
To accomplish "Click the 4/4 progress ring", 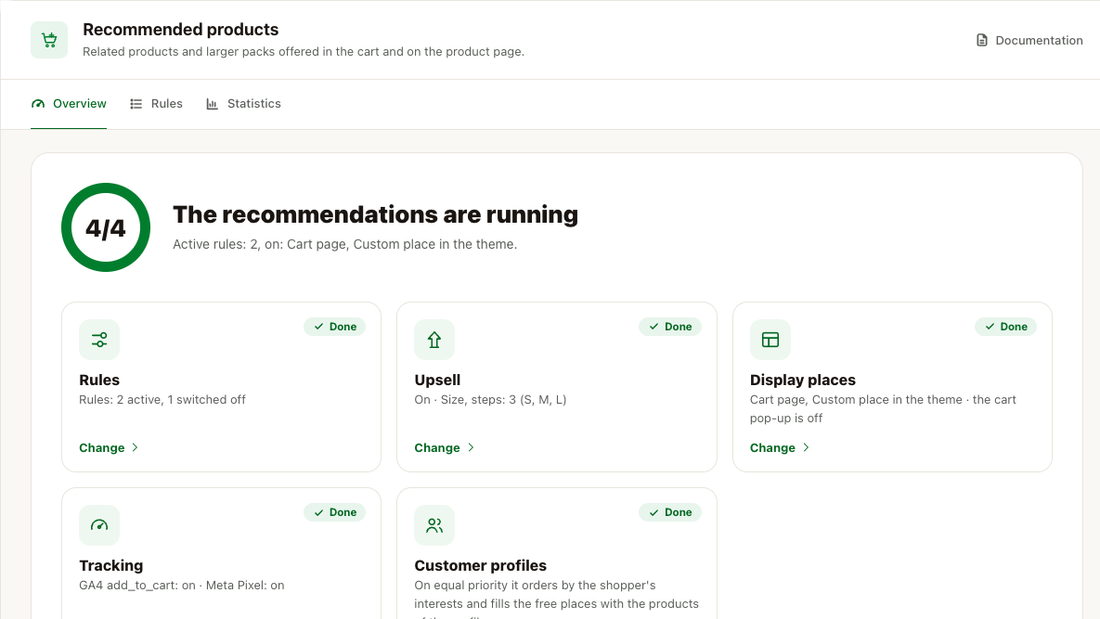I will 106,227.
